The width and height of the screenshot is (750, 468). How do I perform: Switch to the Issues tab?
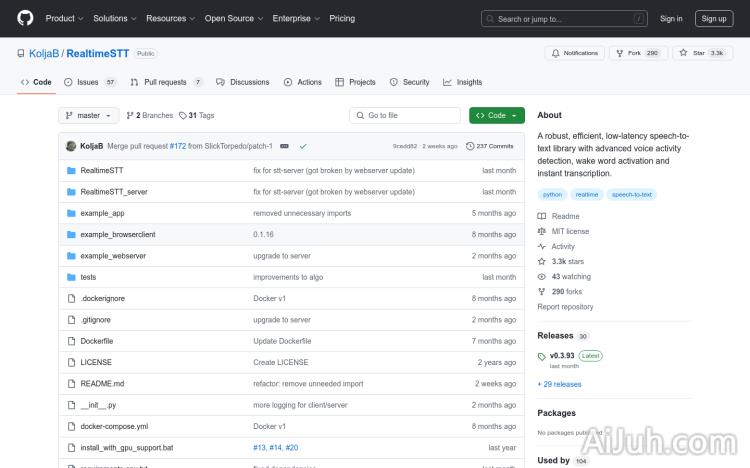tap(89, 82)
